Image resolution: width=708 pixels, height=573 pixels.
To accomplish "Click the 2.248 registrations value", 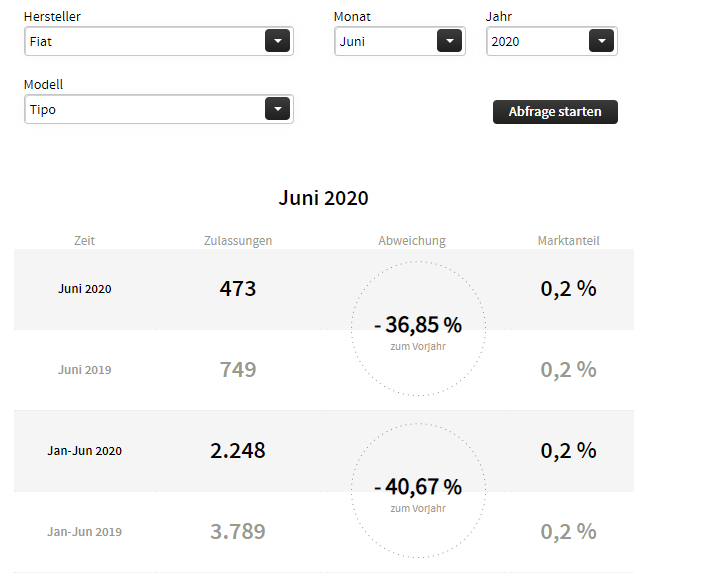I will pyautogui.click(x=238, y=451).
